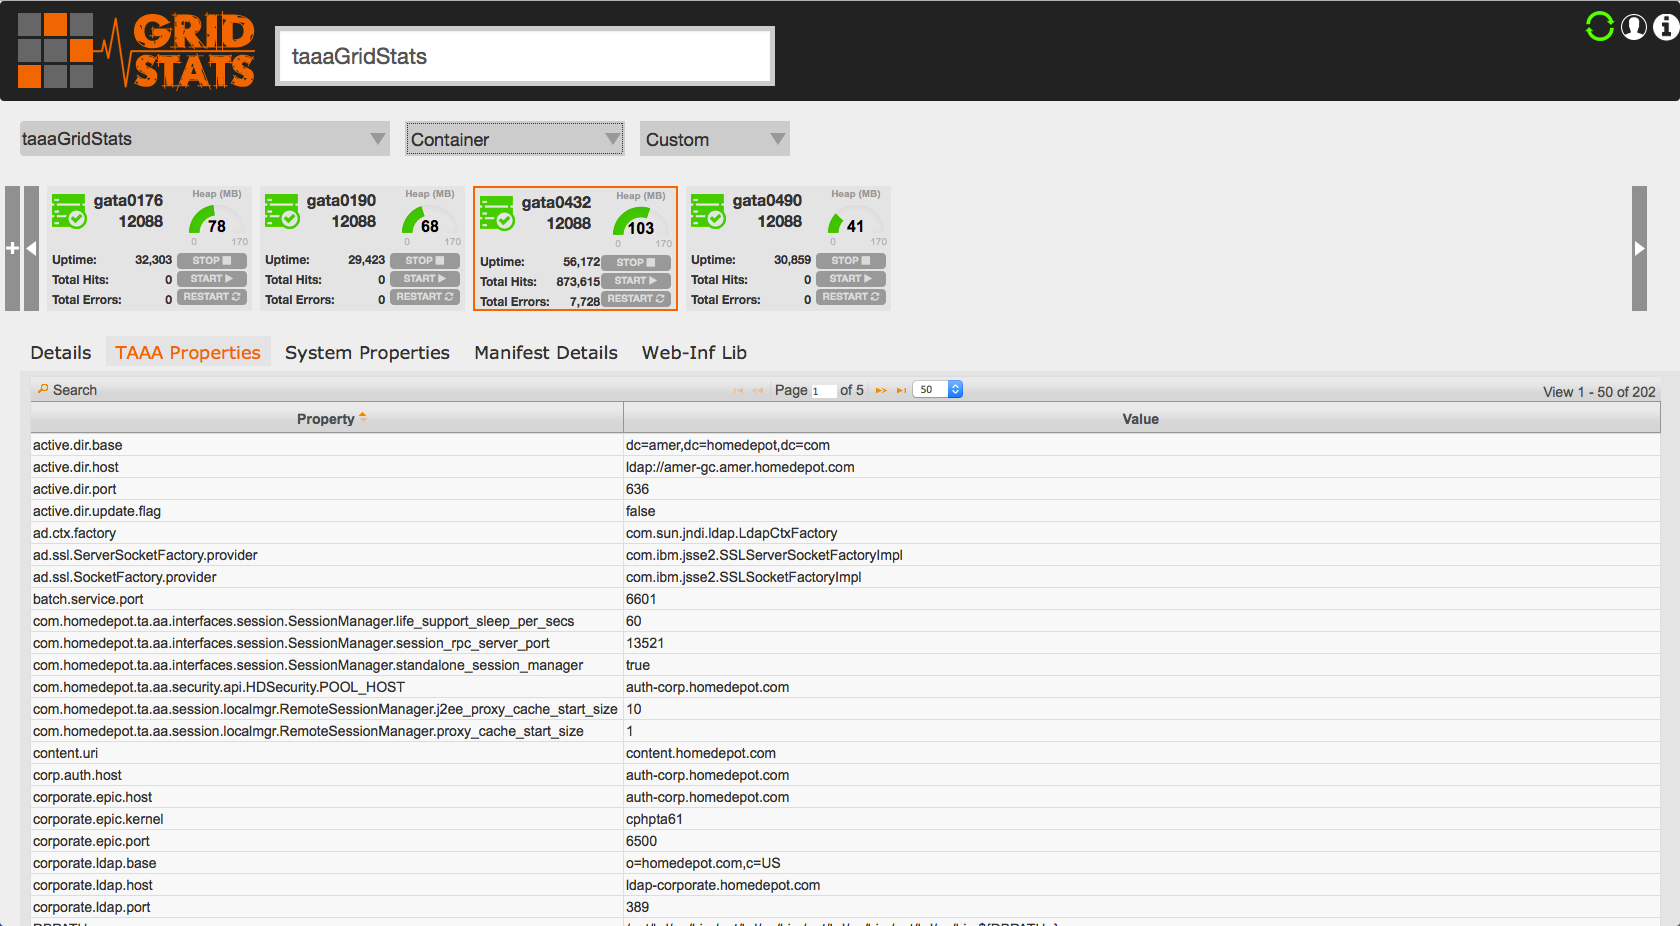The height and width of the screenshot is (926, 1680).
Task: Go to first page of properties
Action: tap(738, 391)
